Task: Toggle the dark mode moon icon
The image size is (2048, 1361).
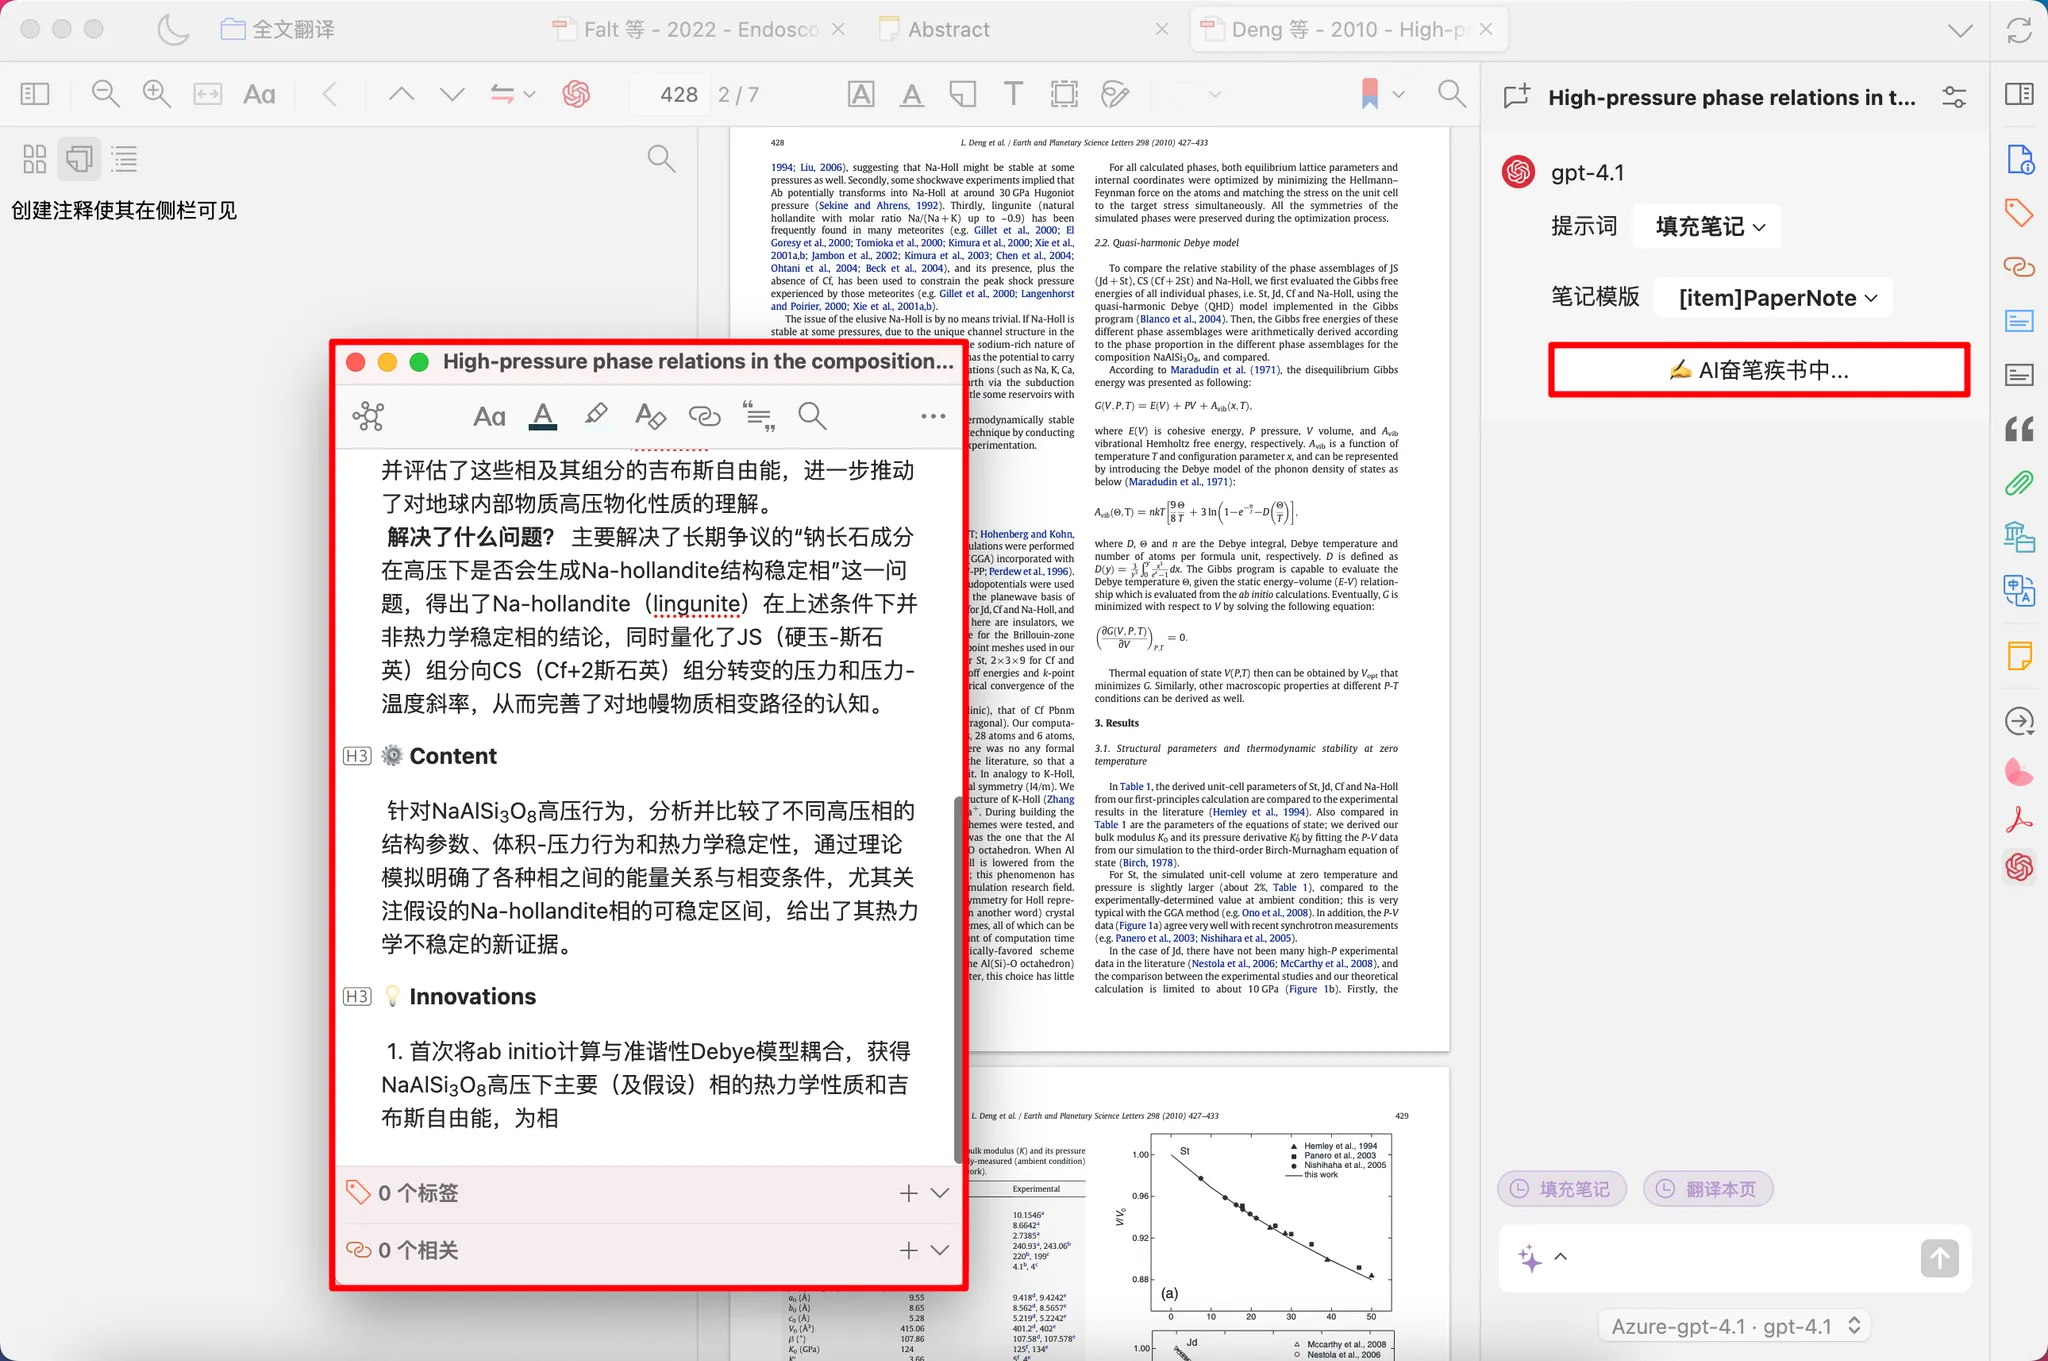Action: [172, 29]
